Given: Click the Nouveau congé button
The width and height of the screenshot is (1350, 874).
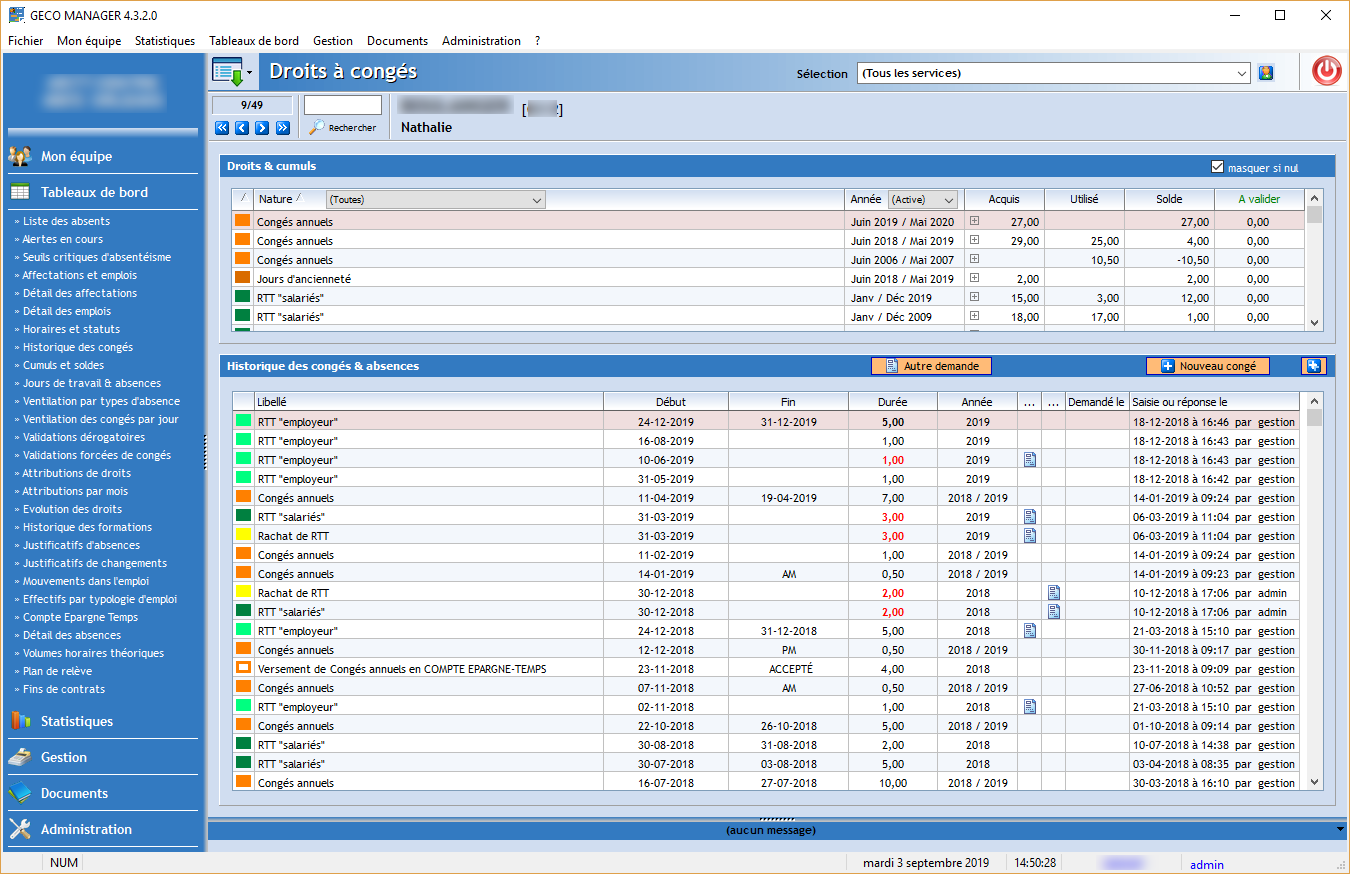Looking at the screenshot, I should click(1208, 366).
